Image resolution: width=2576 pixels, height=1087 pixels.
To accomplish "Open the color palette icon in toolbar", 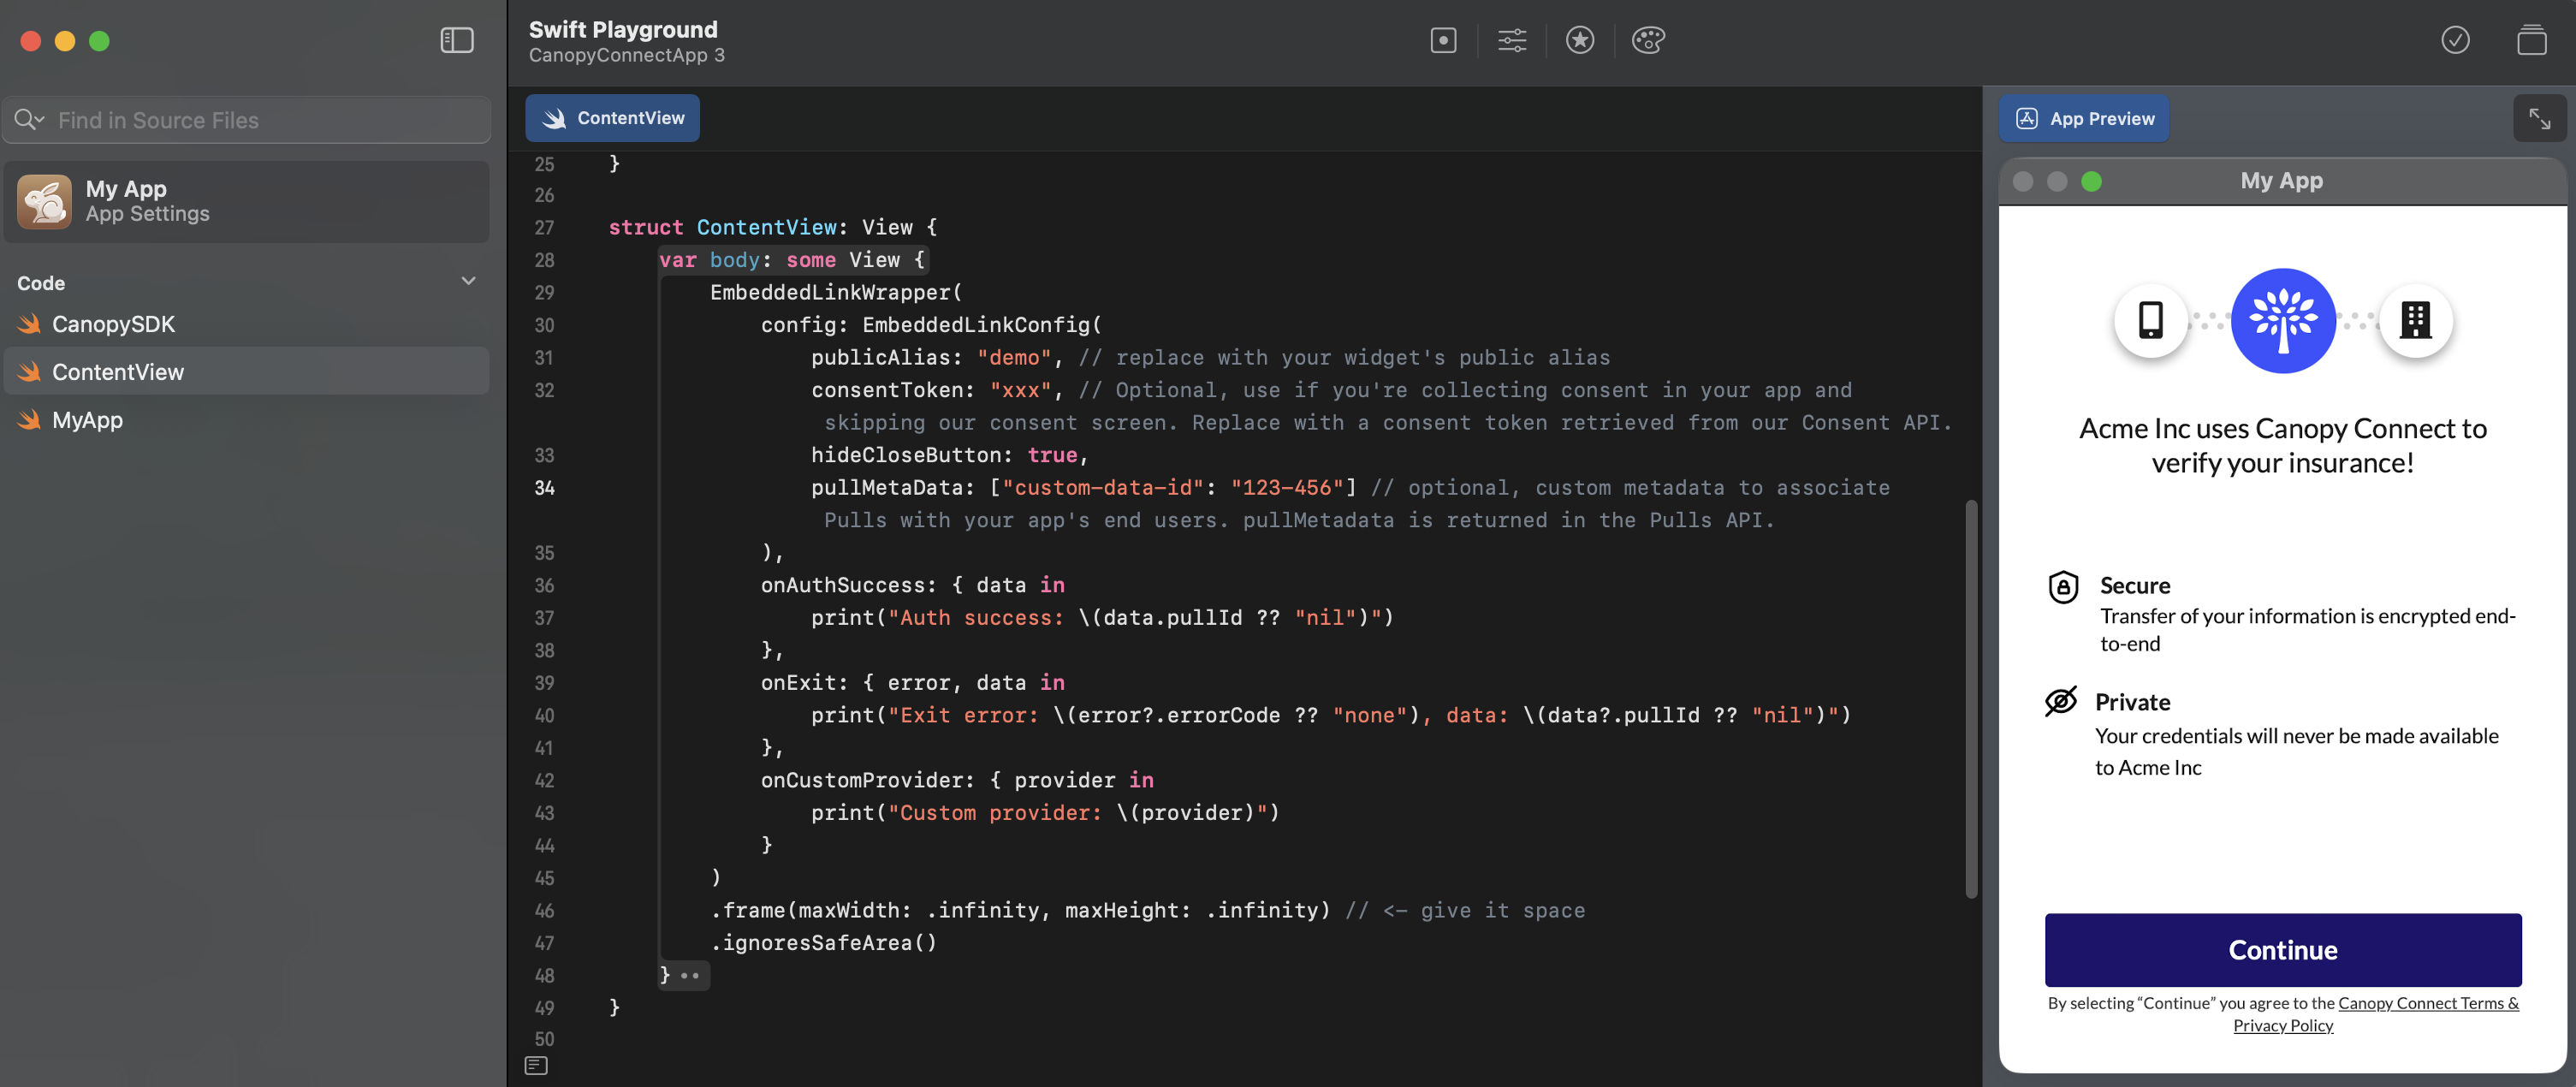I will [1648, 40].
